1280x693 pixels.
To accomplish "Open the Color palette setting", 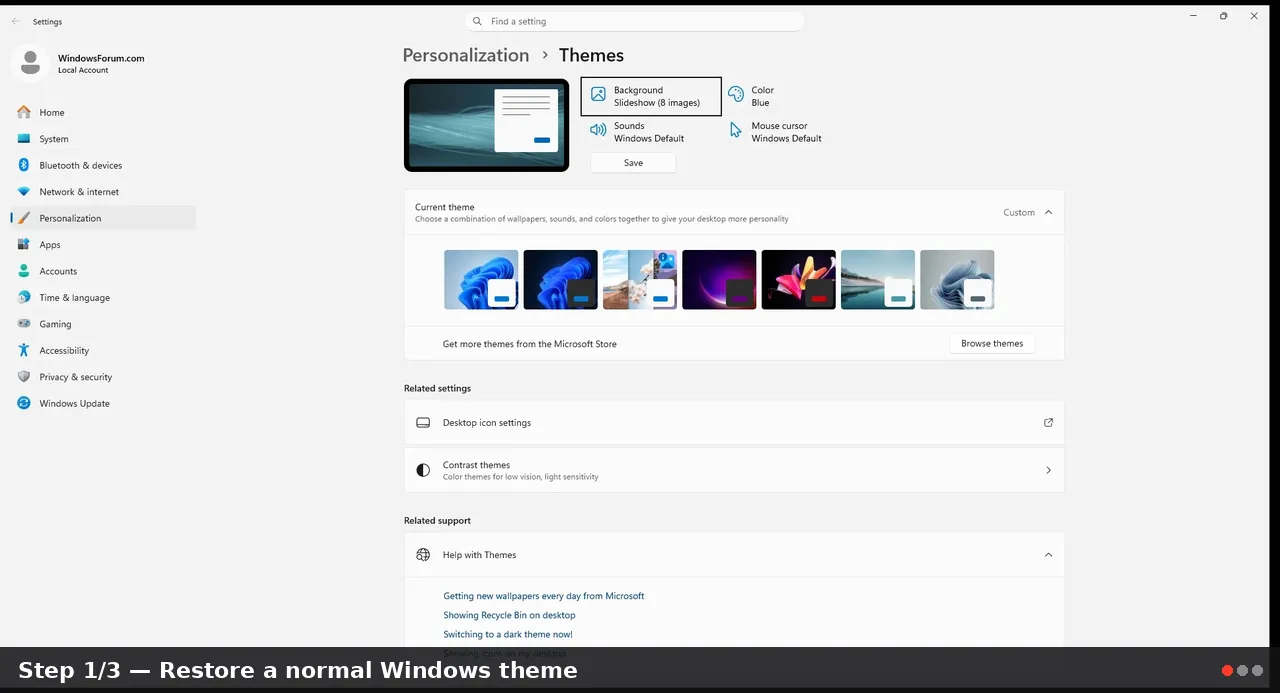I will point(752,96).
